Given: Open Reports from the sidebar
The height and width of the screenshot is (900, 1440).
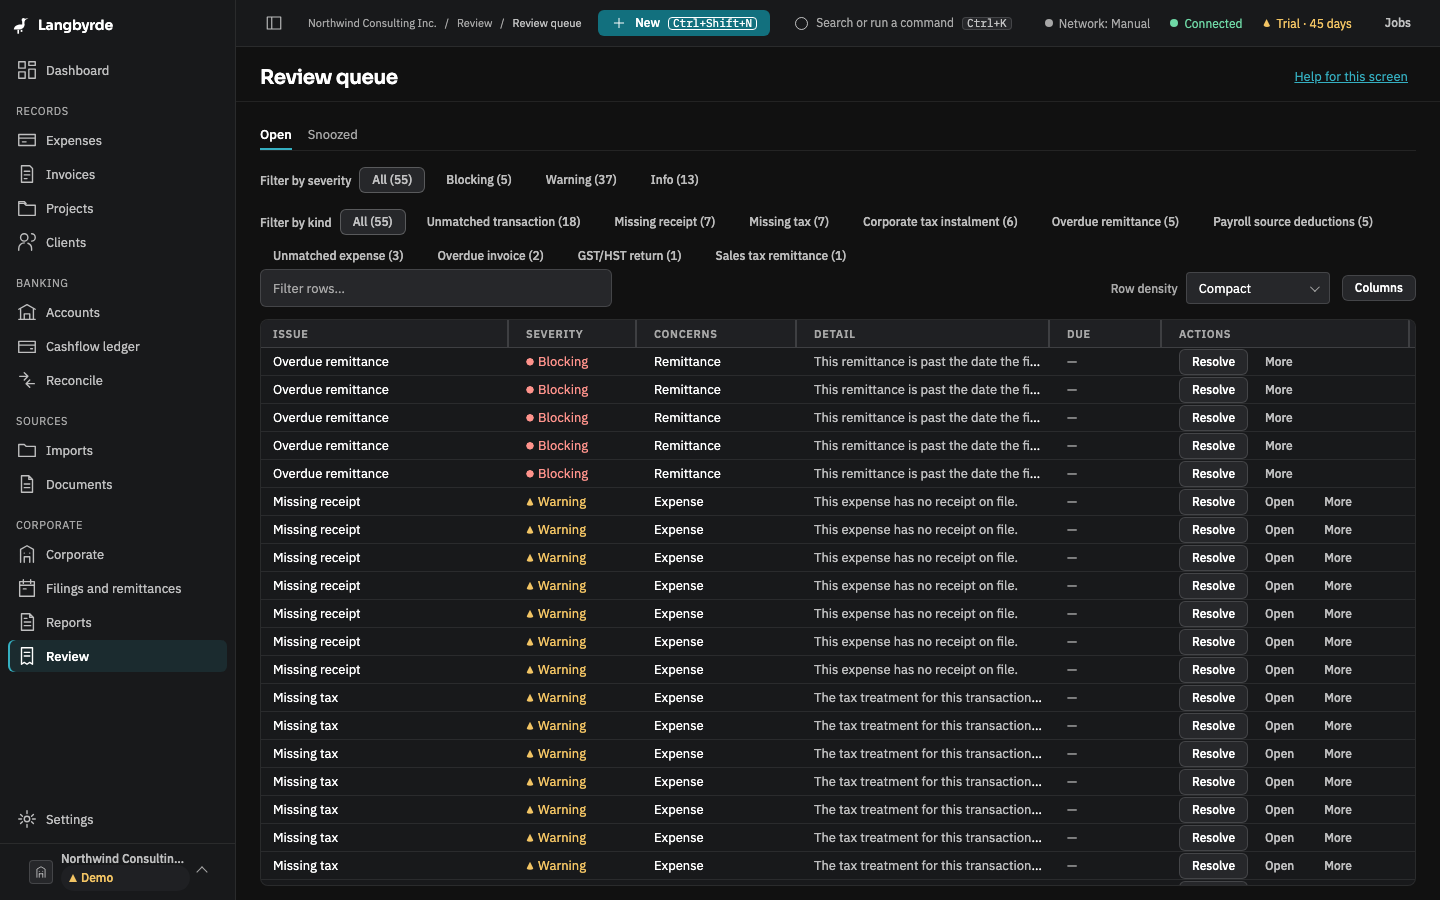Looking at the screenshot, I should 117,622.
